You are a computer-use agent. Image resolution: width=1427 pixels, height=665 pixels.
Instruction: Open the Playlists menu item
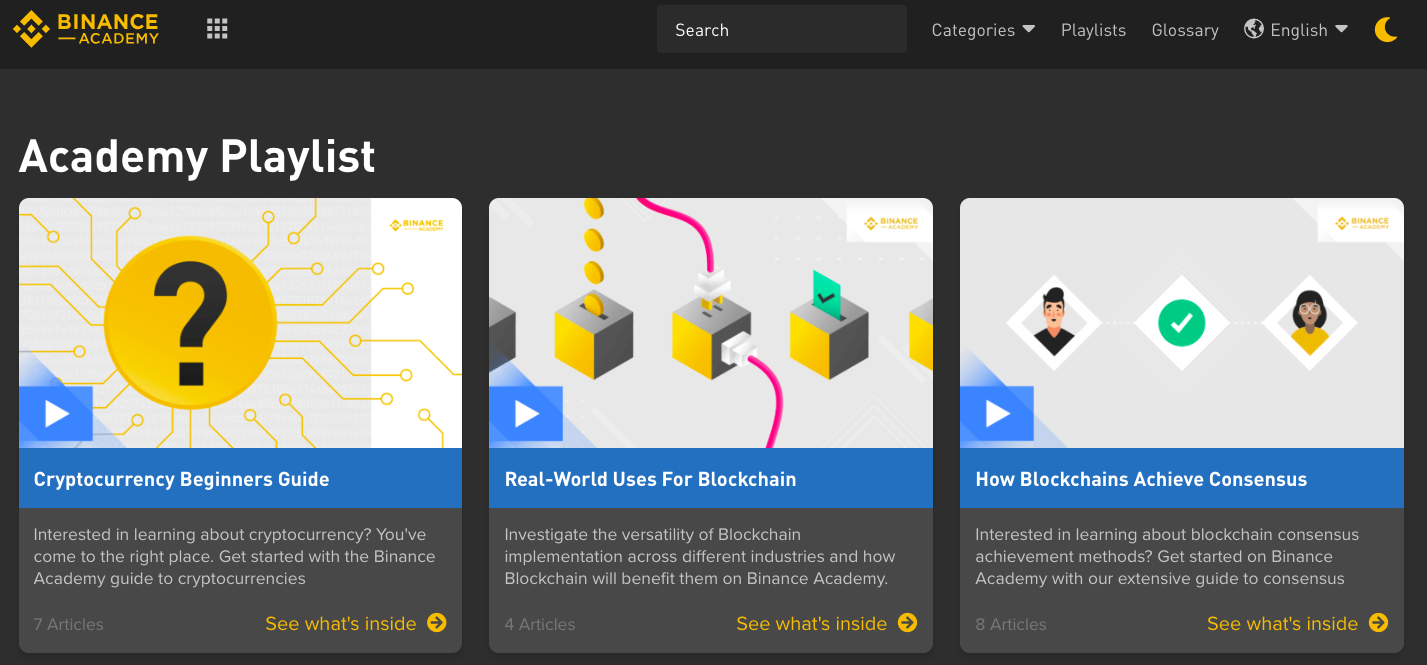pos(1093,30)
